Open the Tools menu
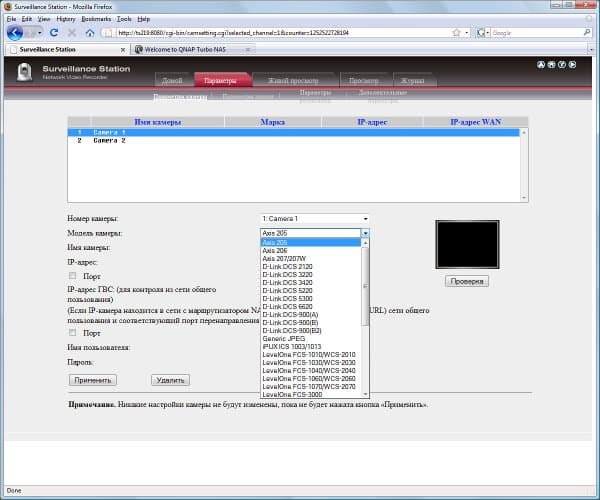 point(124,19)
